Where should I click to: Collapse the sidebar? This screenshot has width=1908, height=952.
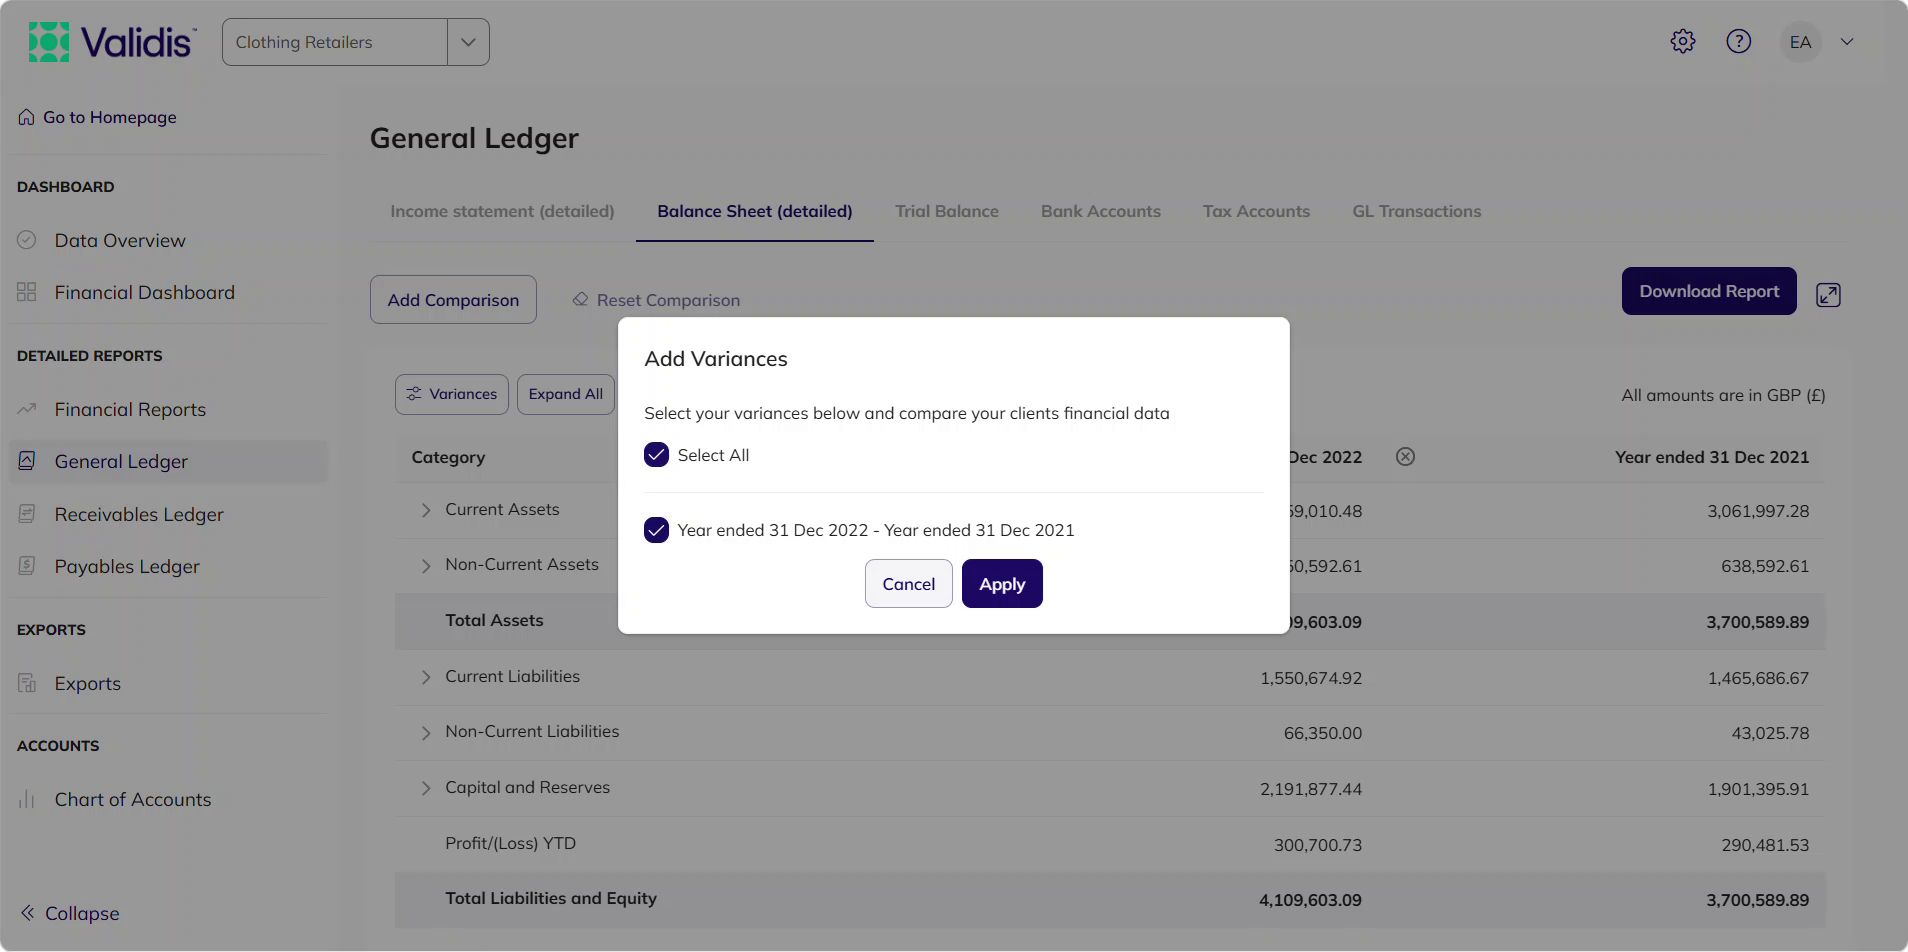point(69,913)
